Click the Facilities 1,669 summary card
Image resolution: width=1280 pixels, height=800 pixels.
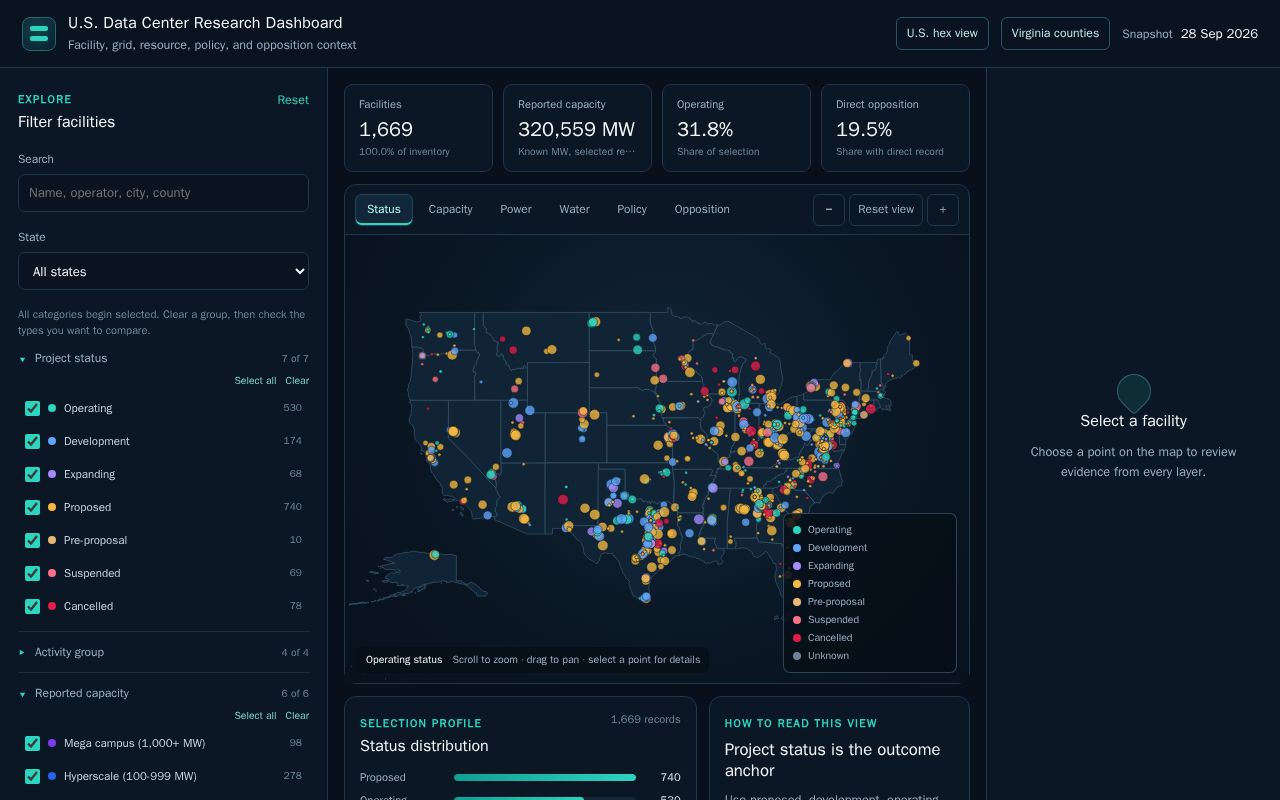[418, 128]
